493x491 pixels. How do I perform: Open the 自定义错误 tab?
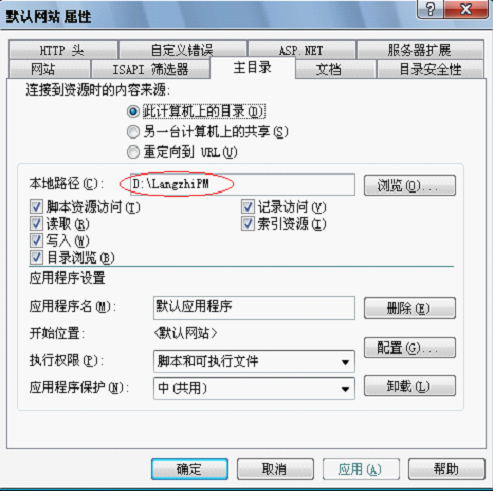(x=182, y=50)
